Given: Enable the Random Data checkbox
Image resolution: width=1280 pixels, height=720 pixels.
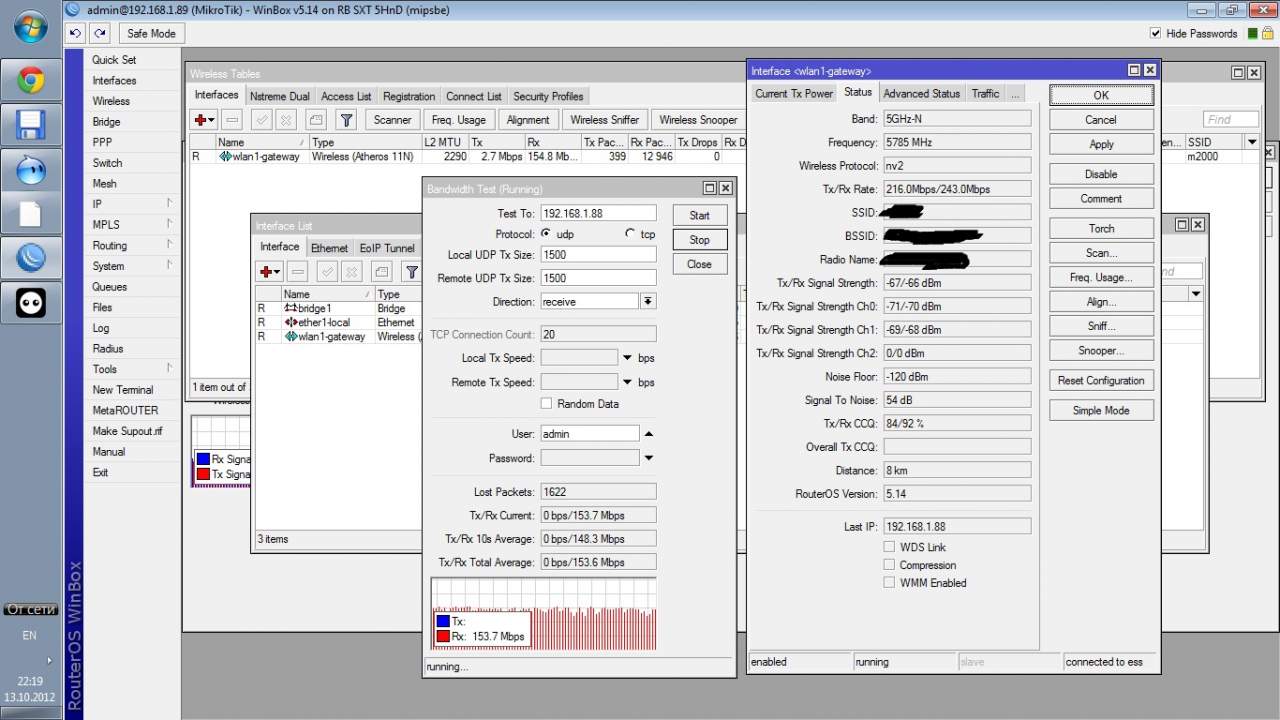Looking at the screenshot, I should click(x=546, y=404).
